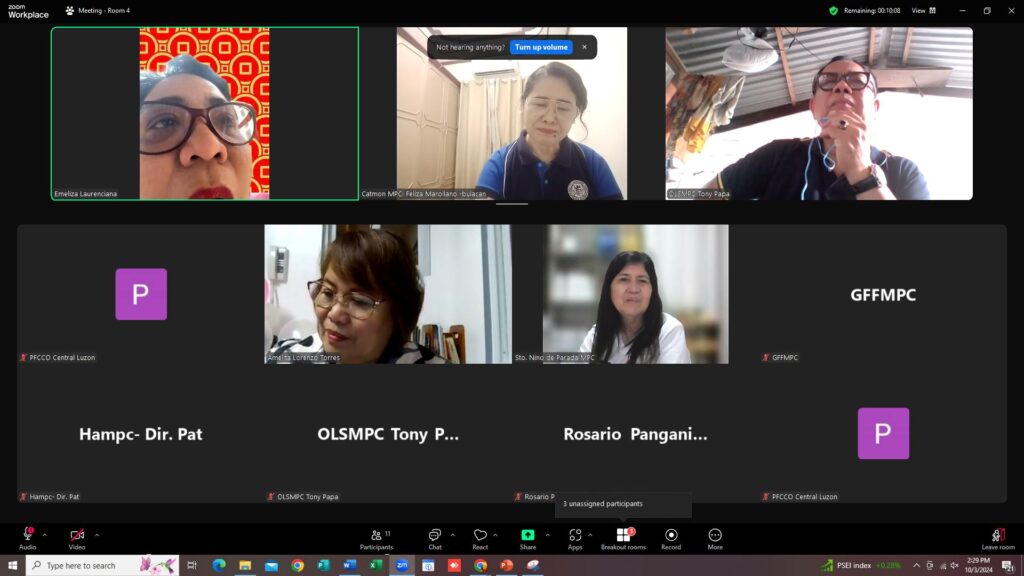The height and width of the screenshot is (576, 1024).
Task: Expand video options arrow beside Video
Action: point(97,535)
